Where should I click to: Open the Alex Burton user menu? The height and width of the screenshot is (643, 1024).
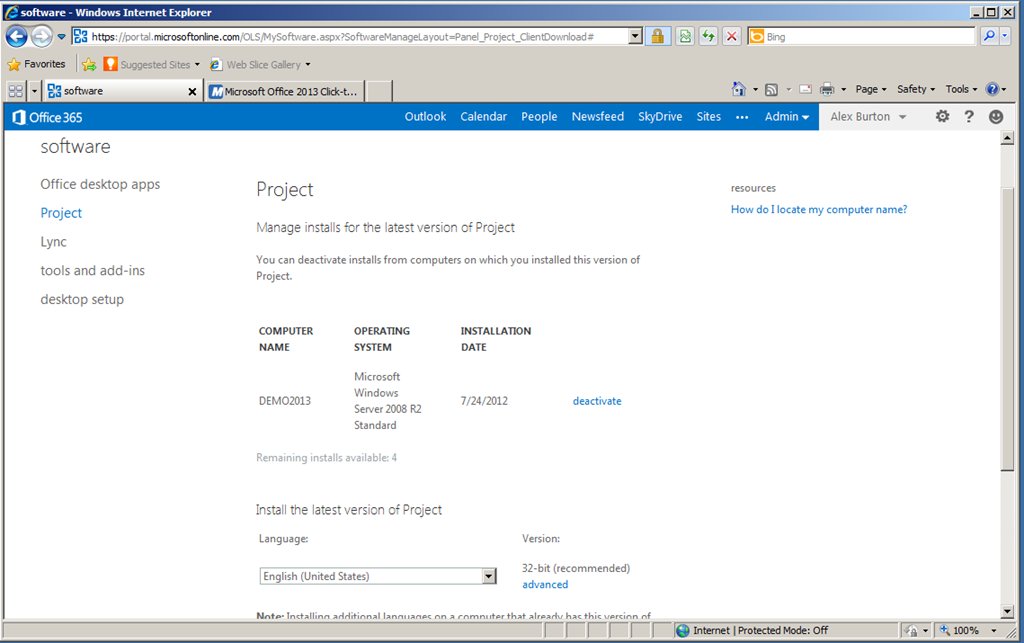point(868,117)
